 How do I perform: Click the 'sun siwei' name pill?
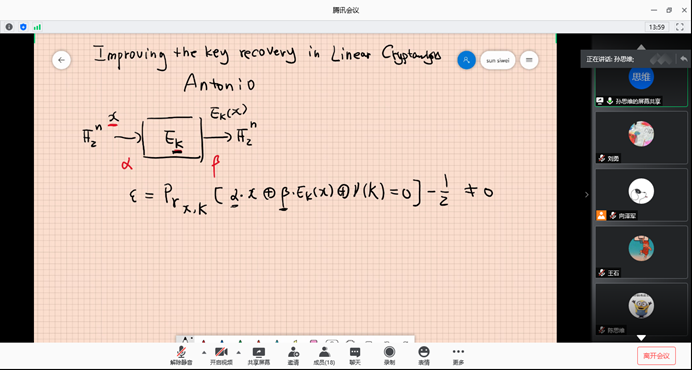click(498, 60)
